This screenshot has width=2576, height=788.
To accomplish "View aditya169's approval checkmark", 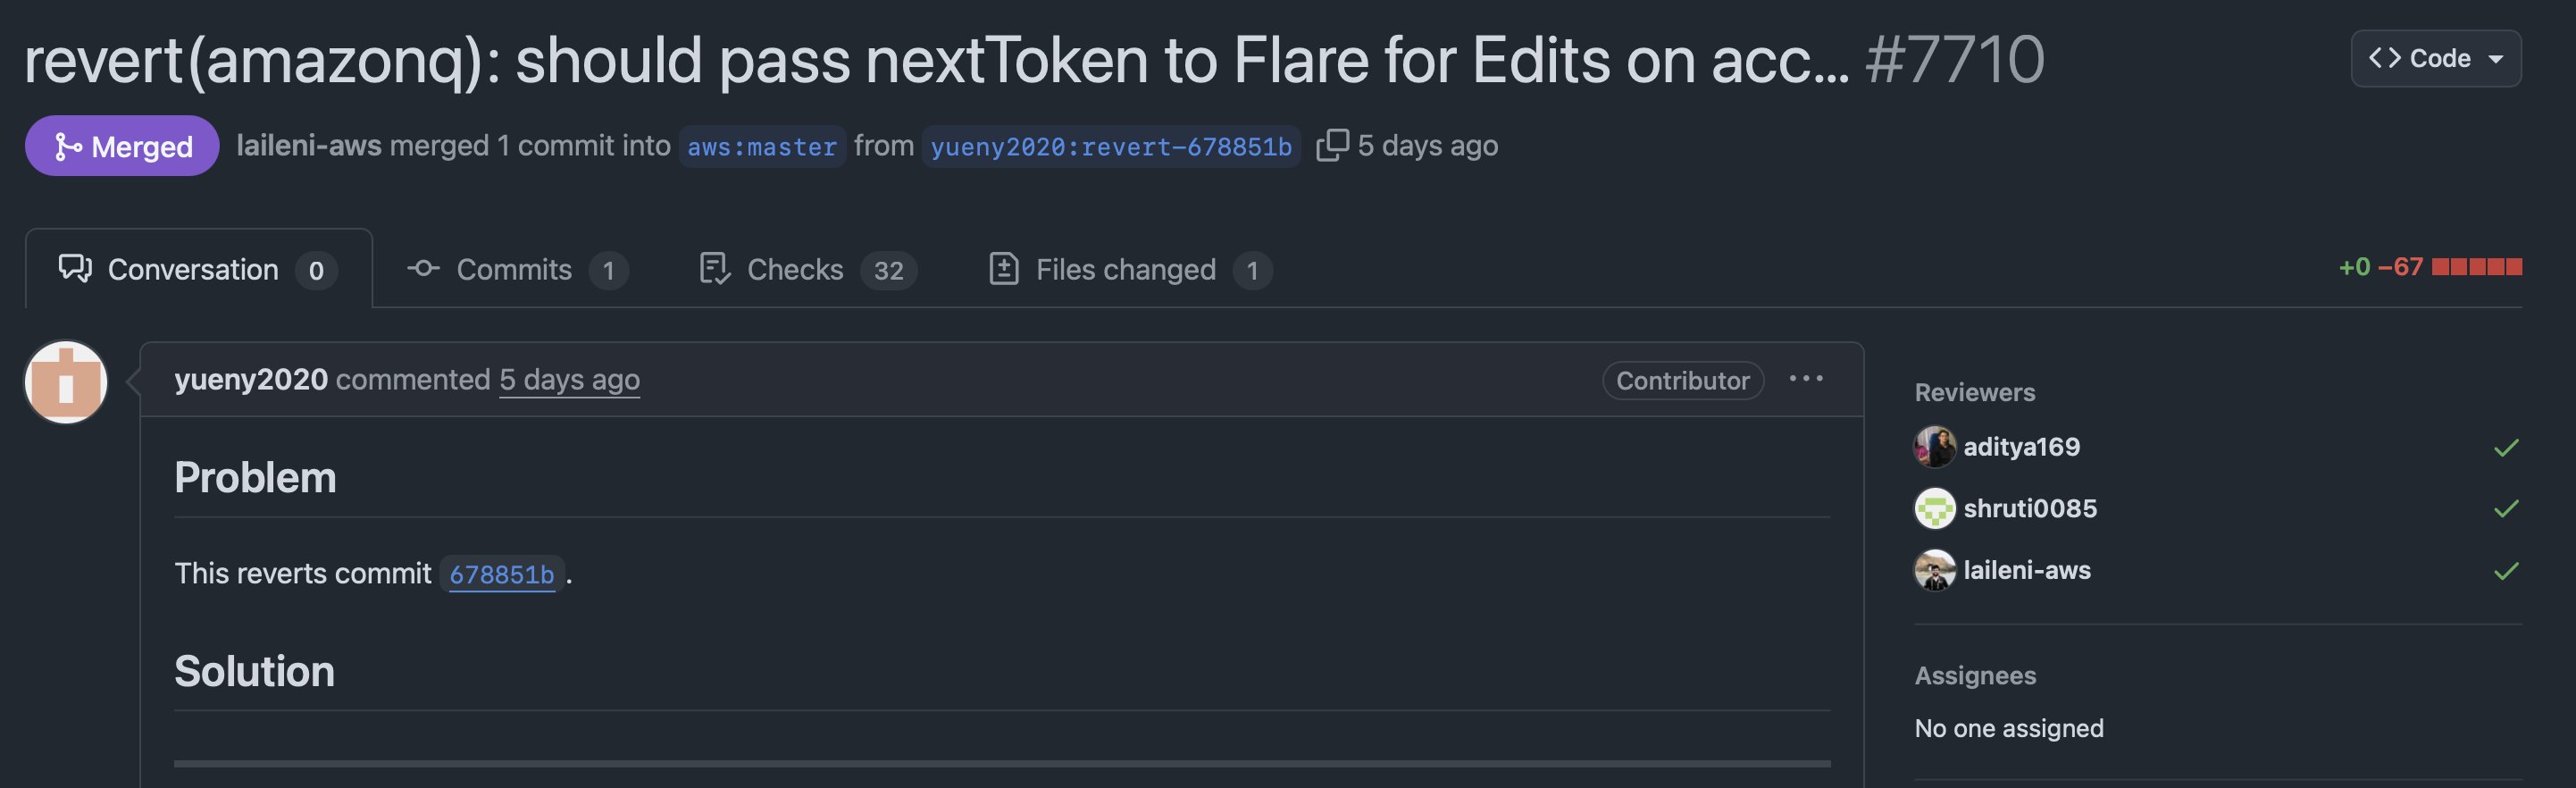I will pos(2505,447).
